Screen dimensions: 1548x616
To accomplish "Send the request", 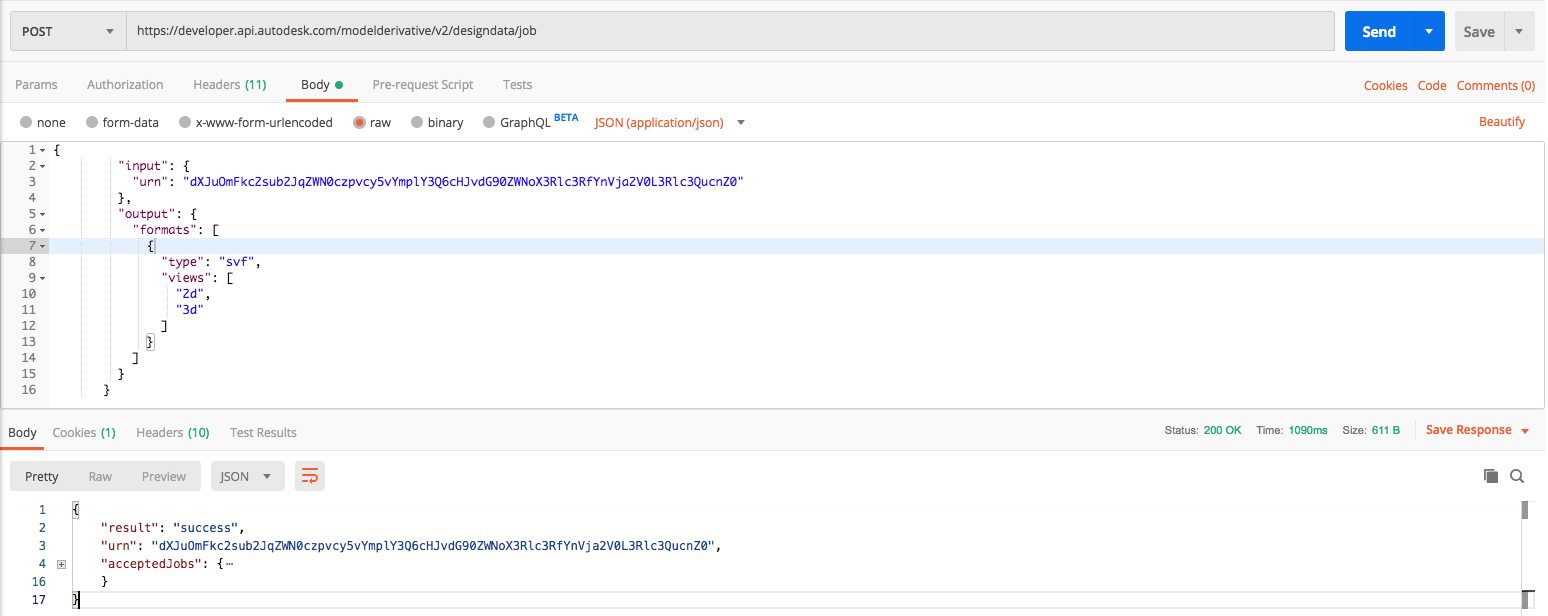I will click(x=1378, y=31).
